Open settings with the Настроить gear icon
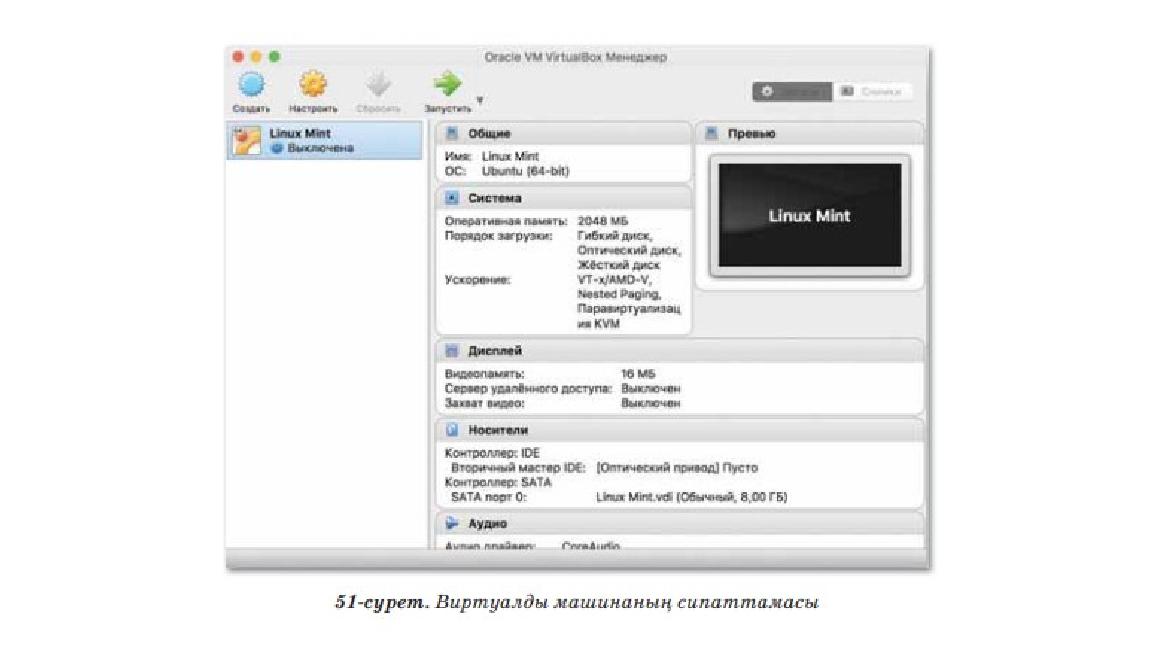1152x648 pixels. pos(313,84)
